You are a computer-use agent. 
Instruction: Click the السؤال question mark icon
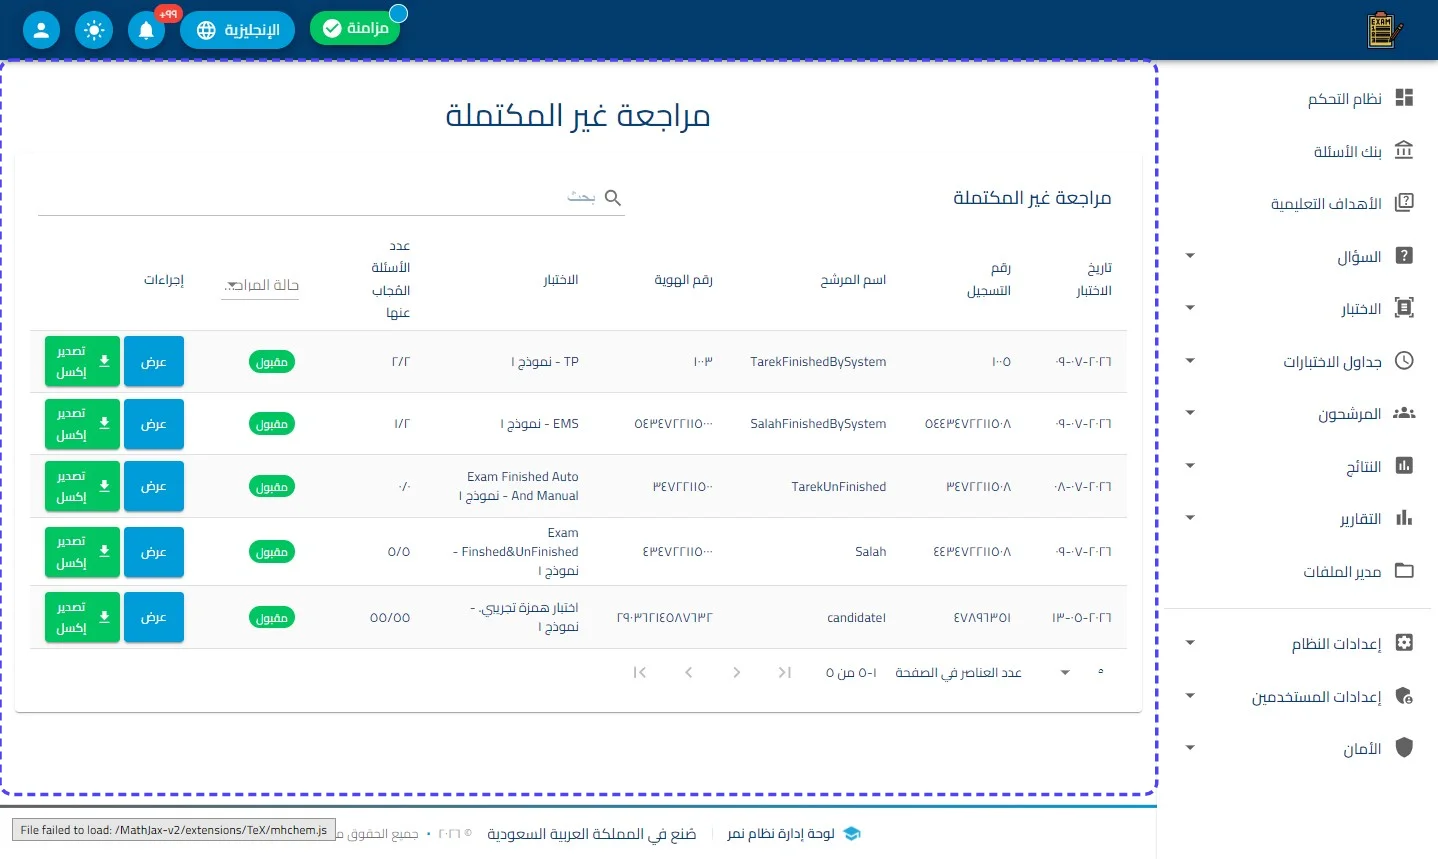click(x=1404, y=256)
